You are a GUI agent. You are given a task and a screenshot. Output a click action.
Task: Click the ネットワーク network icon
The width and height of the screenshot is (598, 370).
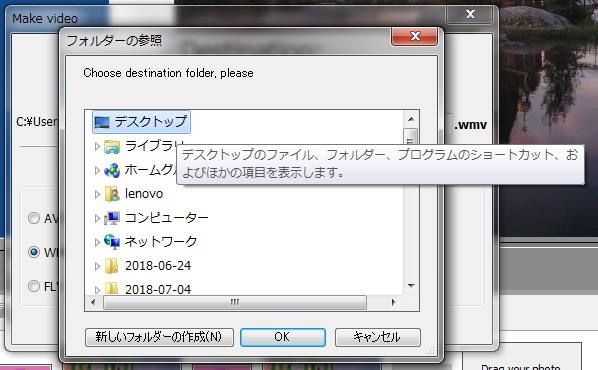112,242
